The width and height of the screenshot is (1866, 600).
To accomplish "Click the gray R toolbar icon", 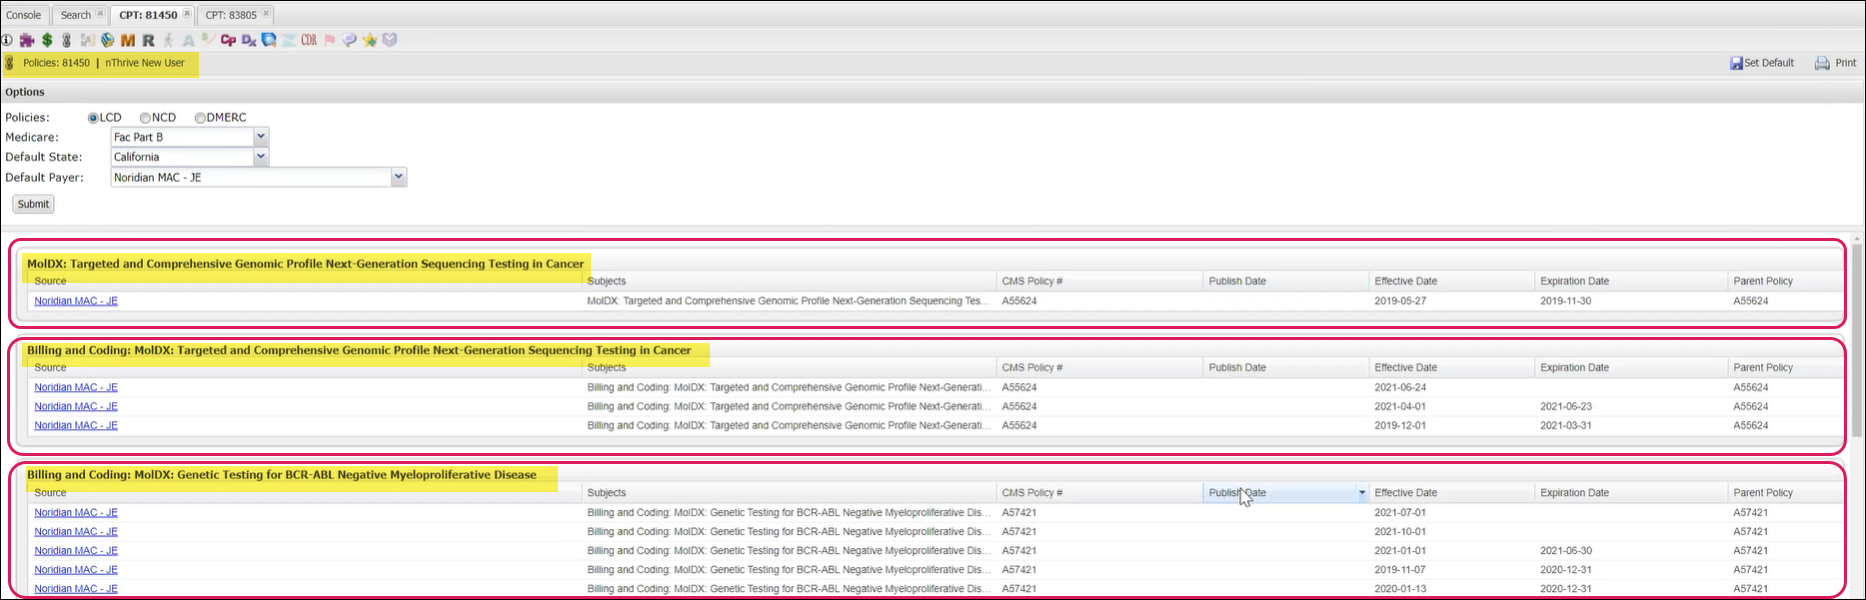I will click(148, 40).
